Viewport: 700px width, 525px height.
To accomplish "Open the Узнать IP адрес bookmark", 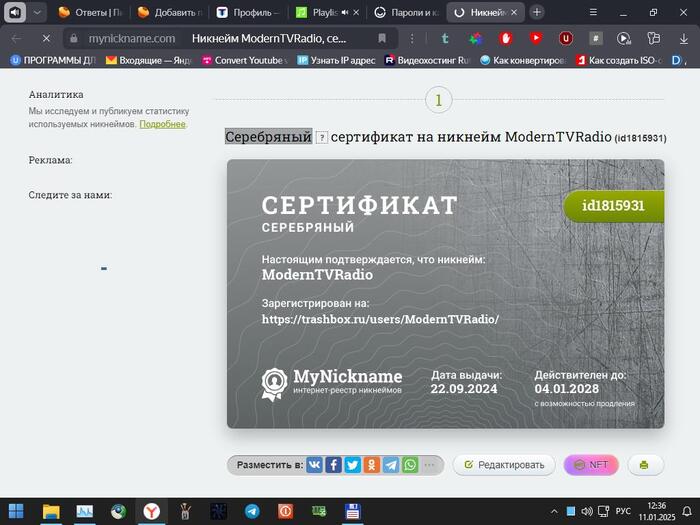I will tap(336, 60).
